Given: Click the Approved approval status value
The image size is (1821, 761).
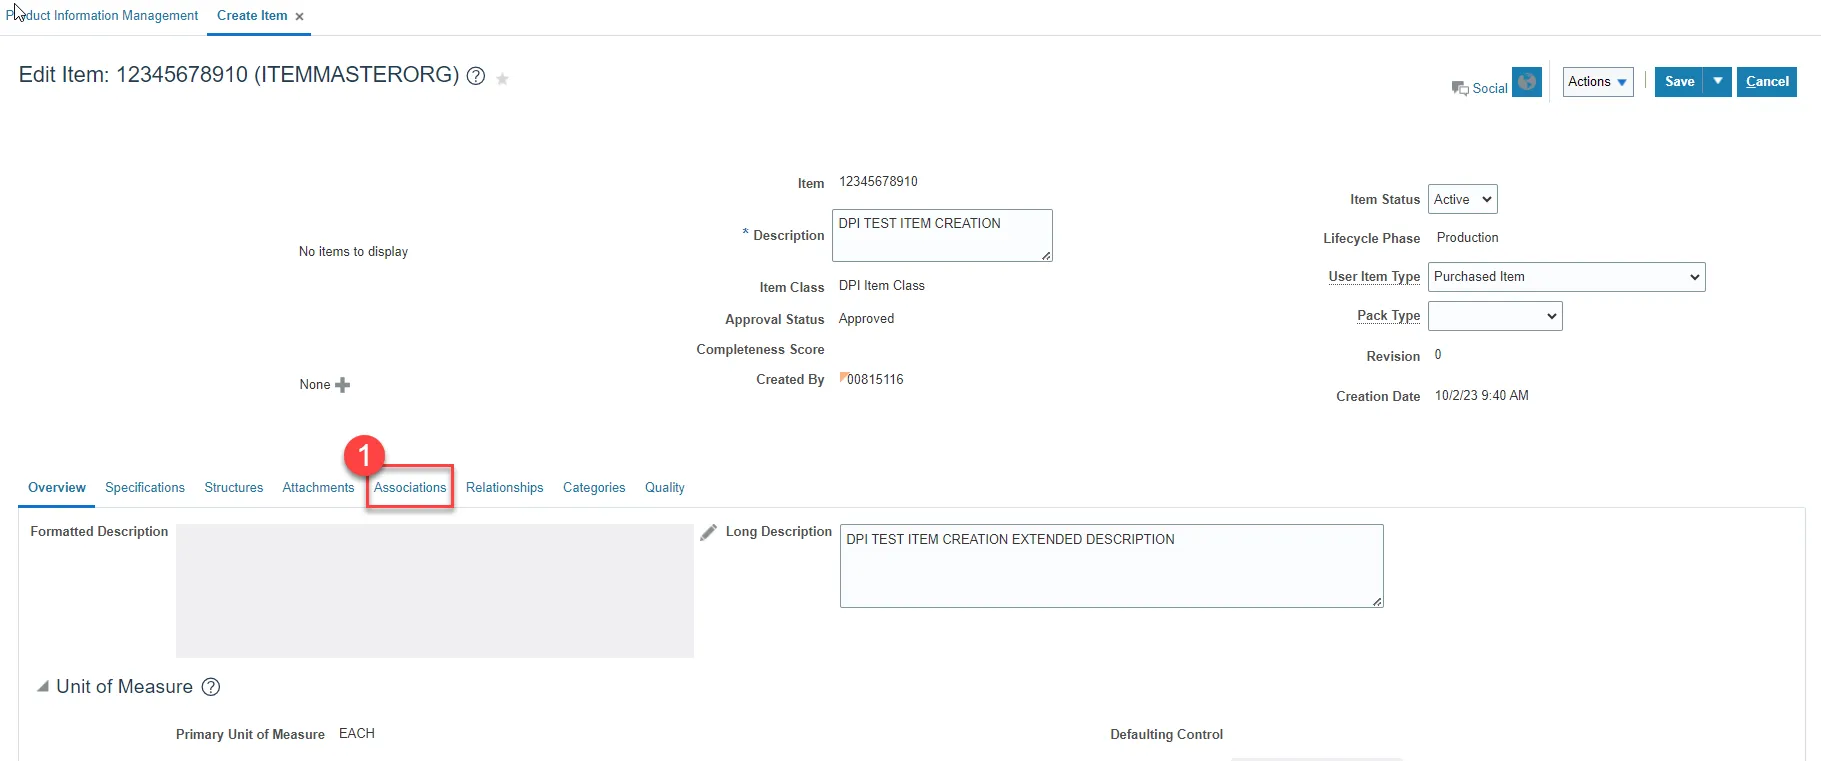Looking at the screenshot, I should coord(866,319).
